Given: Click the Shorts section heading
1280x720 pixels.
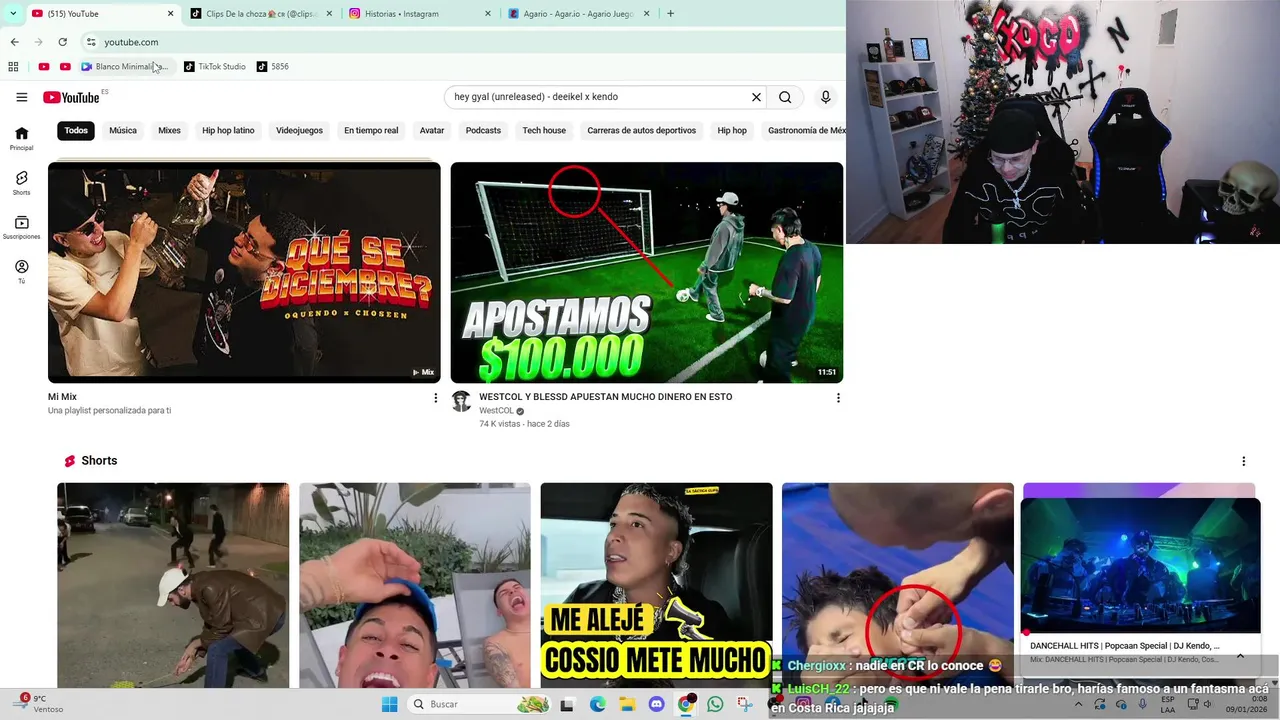Looking at the screenshot, I should tap(99, 461).
